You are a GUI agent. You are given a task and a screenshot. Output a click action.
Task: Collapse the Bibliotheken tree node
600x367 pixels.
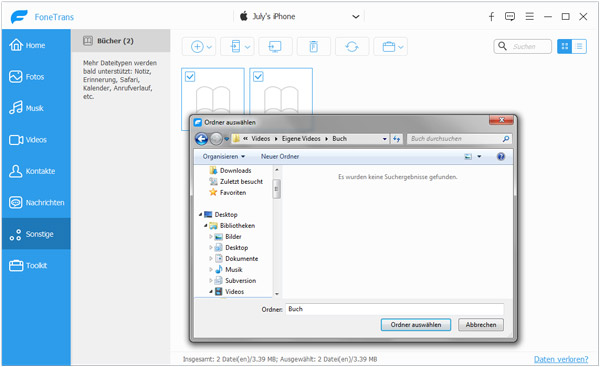tap(205, 225)
